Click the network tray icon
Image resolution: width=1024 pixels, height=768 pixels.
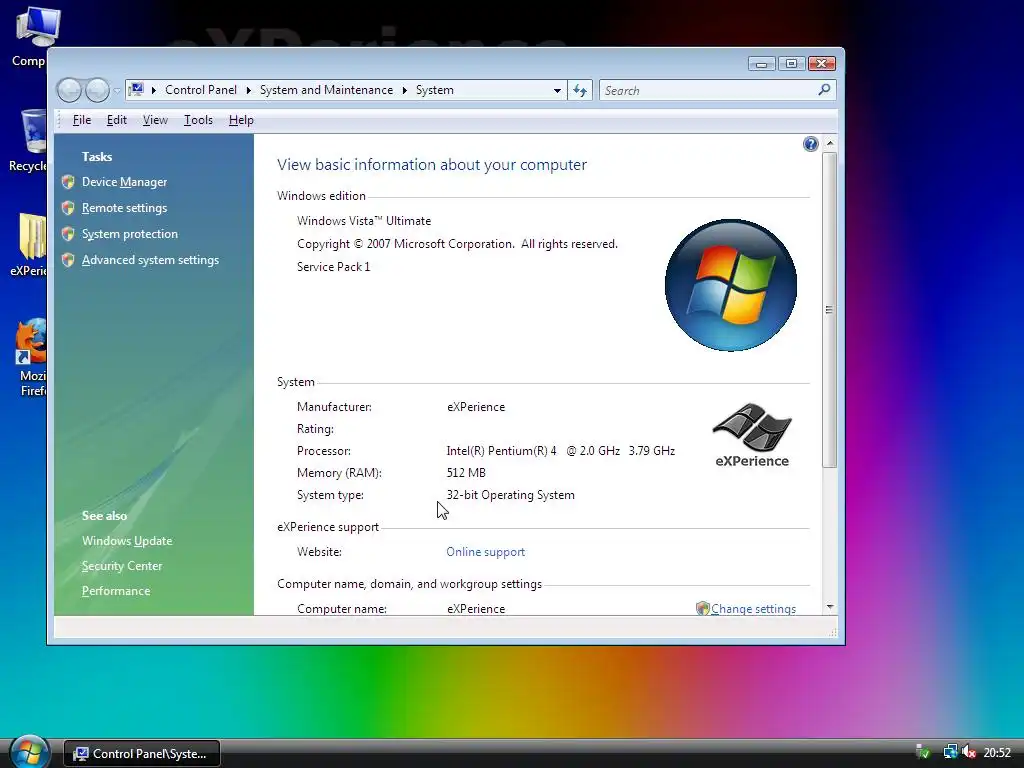(x=950, y=753)
